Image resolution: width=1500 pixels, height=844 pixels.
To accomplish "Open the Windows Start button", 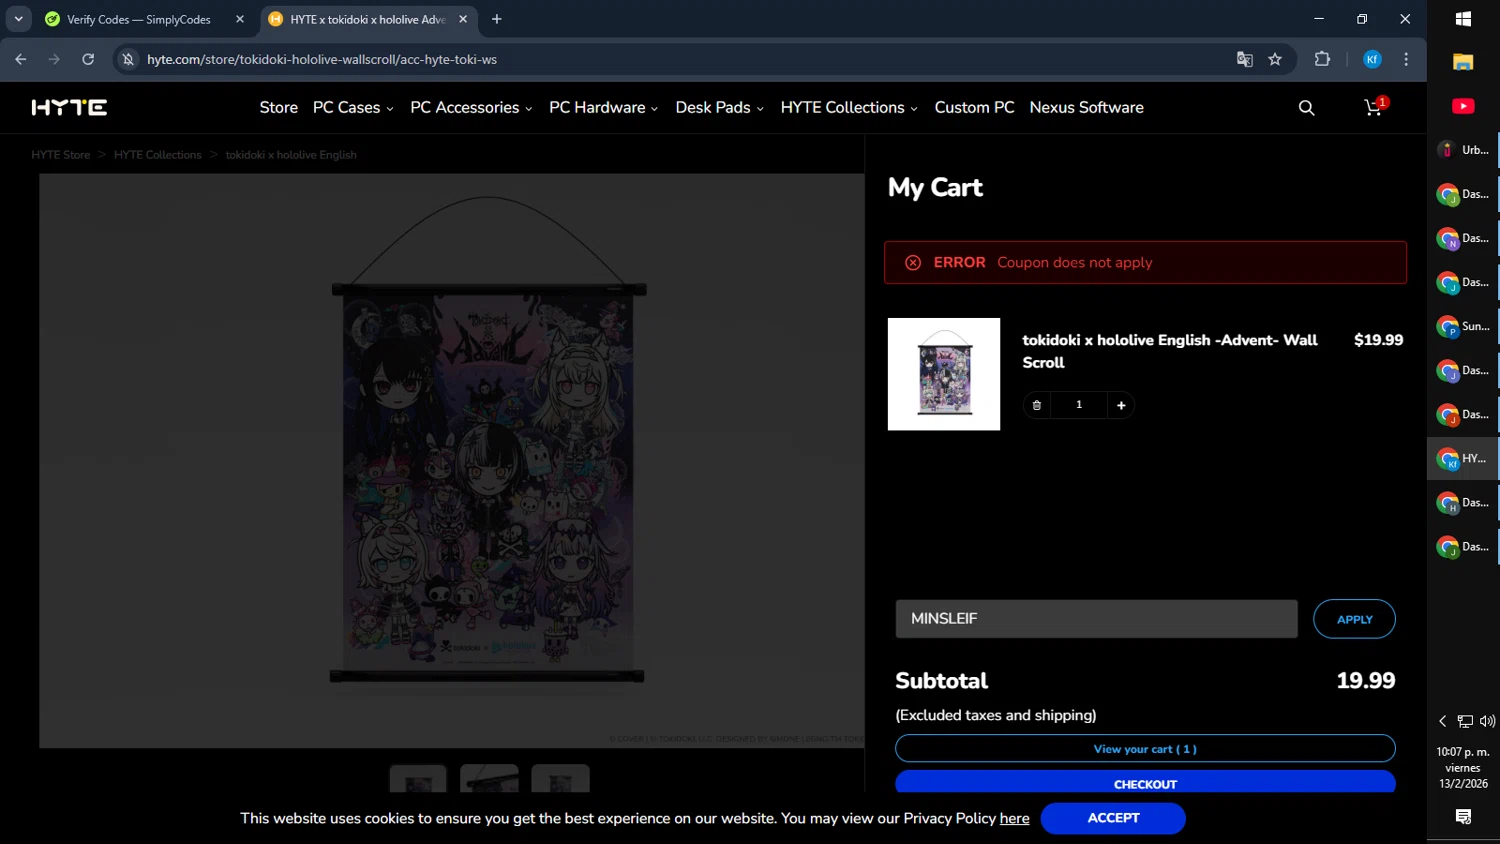I will (x=1463, y=19).
